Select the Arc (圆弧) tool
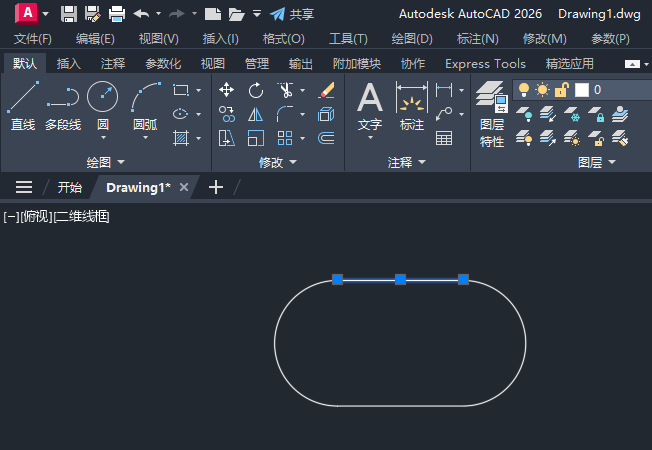This screenshot has width=652, height=450. tap(145, 106)
